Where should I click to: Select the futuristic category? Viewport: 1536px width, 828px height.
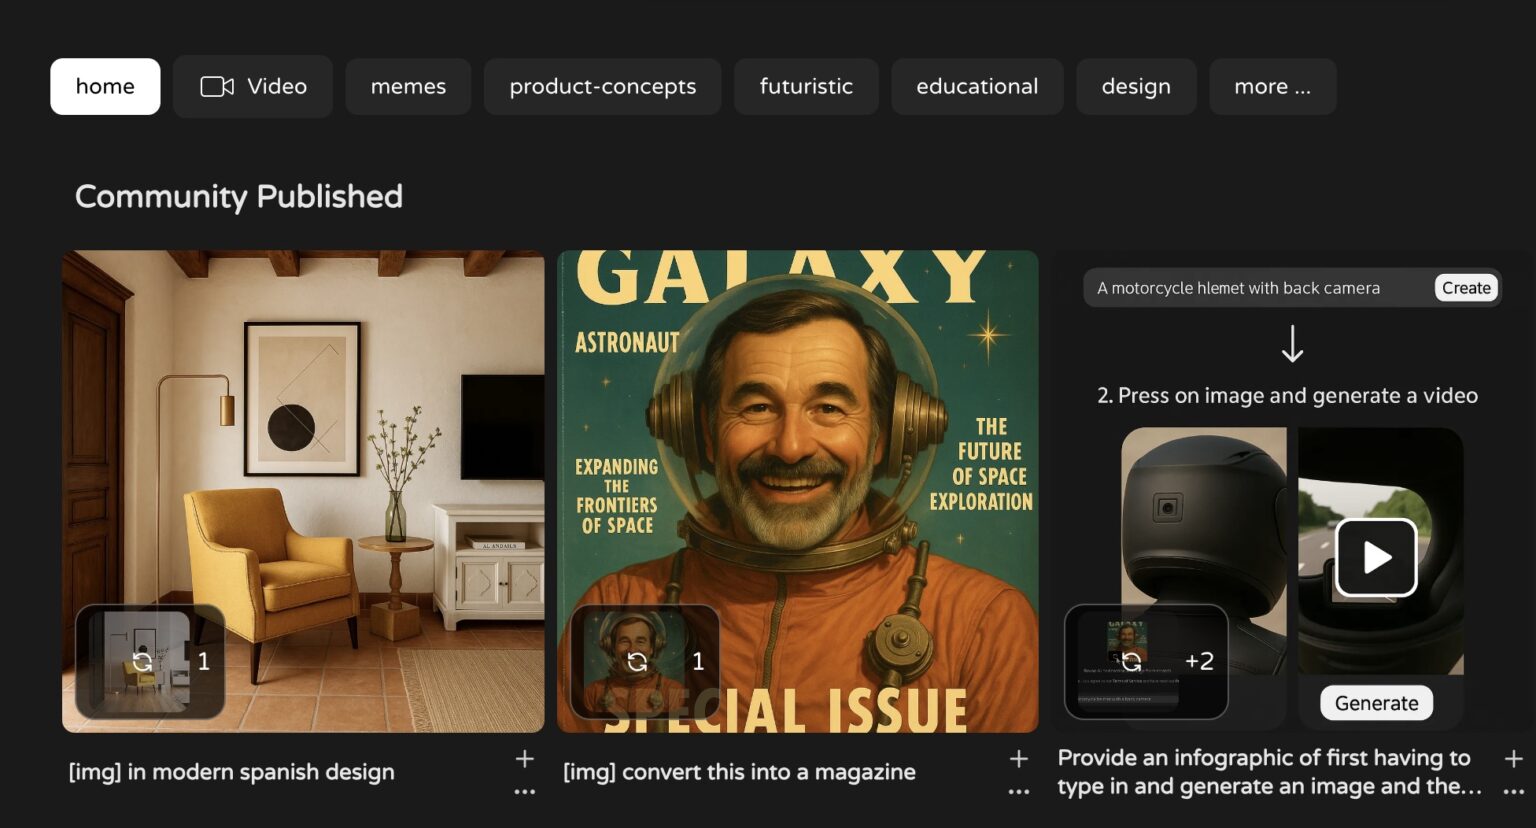[806, 86]
